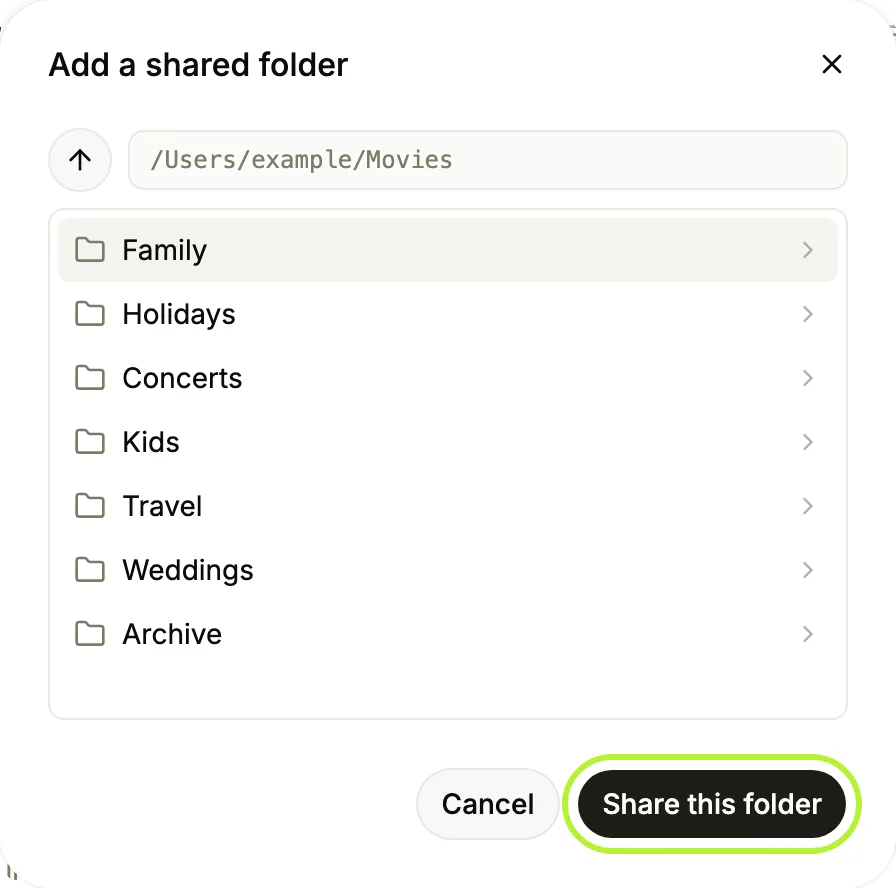Image resolution: width=896 pixels, height=888 pixels.
Task: Open the Concerts folder via its chevron
Action: pos(807,378)
